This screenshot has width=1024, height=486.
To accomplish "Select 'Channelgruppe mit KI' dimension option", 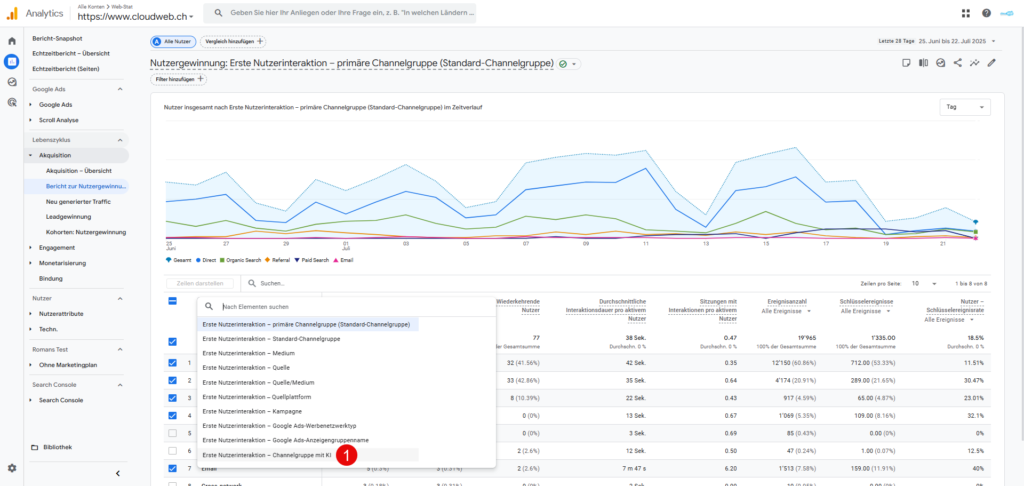I will [x=266, y=455].
